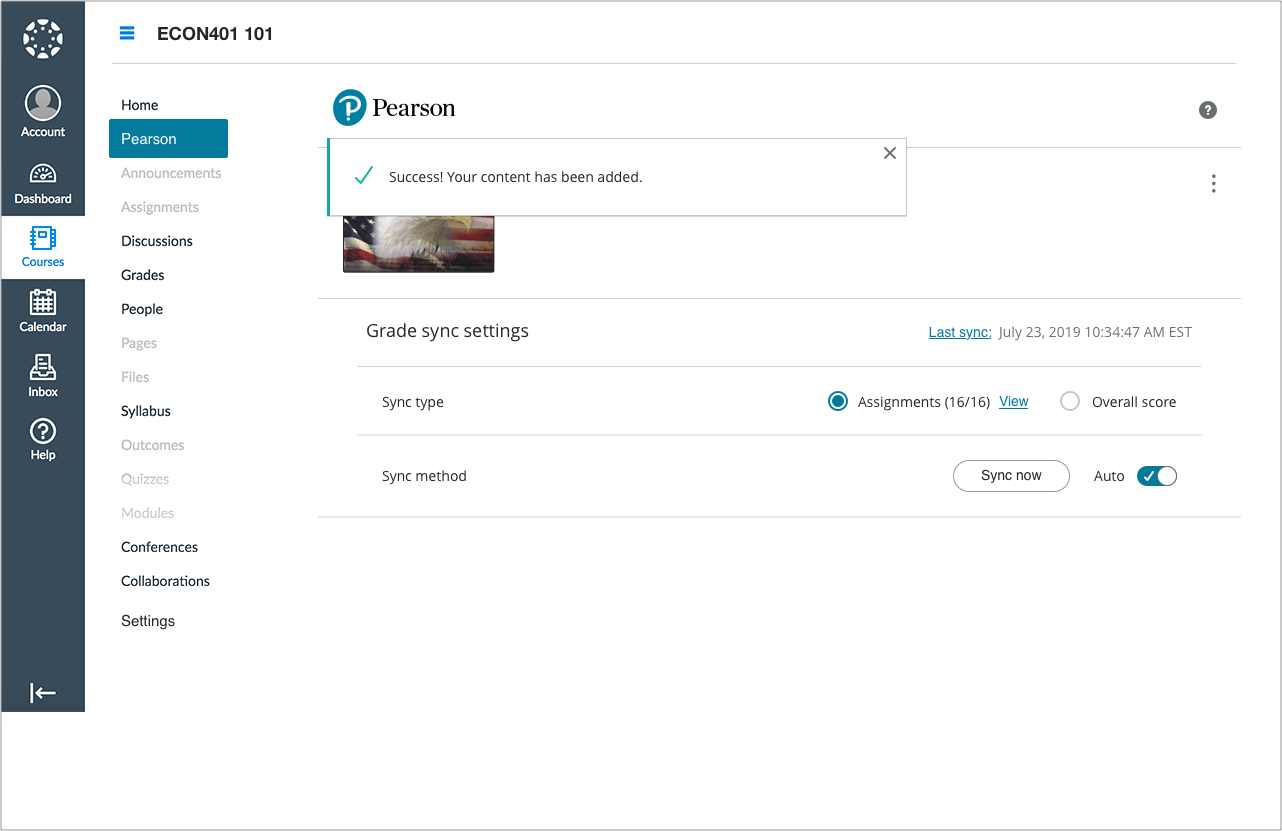Click the ECON401 101 course title
This screenshot has height=831, width=1282.
[215, 34]
